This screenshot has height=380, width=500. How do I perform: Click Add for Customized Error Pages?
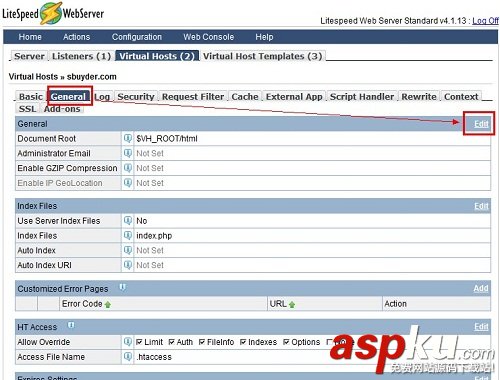pyautogui.click(x=481, y=288)
